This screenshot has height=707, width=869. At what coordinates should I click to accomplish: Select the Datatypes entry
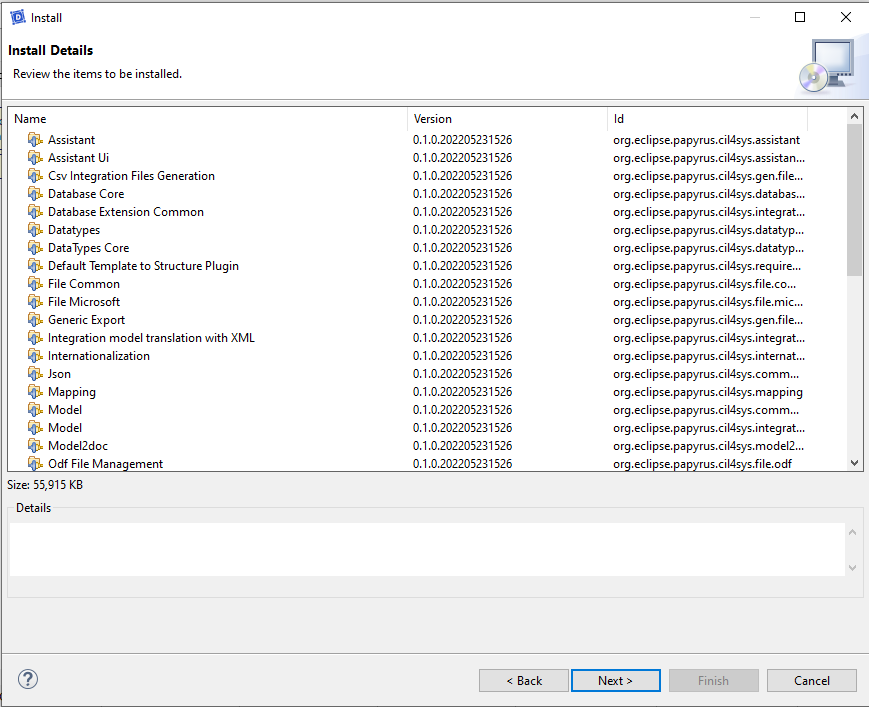(74, 230)
